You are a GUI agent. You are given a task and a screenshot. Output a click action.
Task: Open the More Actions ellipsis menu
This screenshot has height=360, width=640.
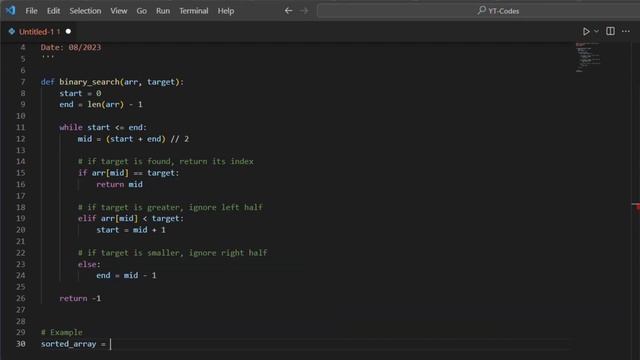(626, 31)
